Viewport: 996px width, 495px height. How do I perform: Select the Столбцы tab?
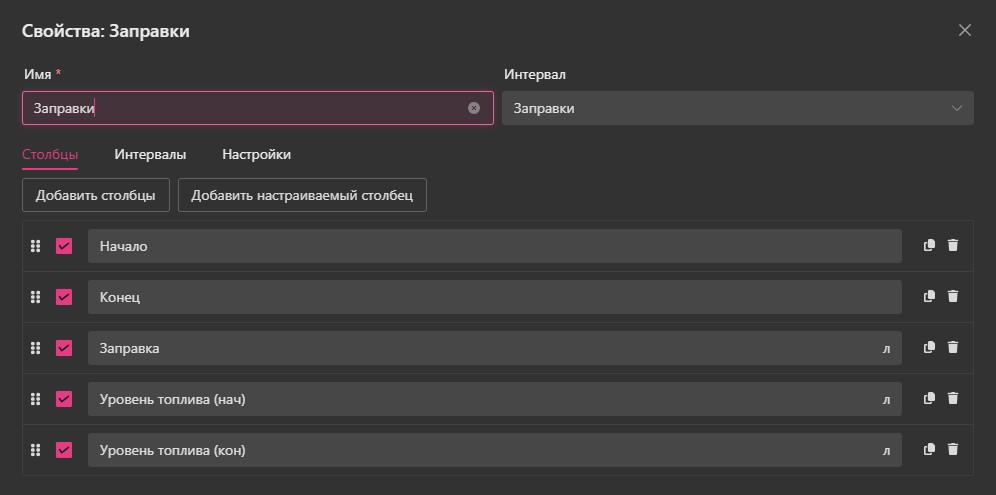coord(50,155)
